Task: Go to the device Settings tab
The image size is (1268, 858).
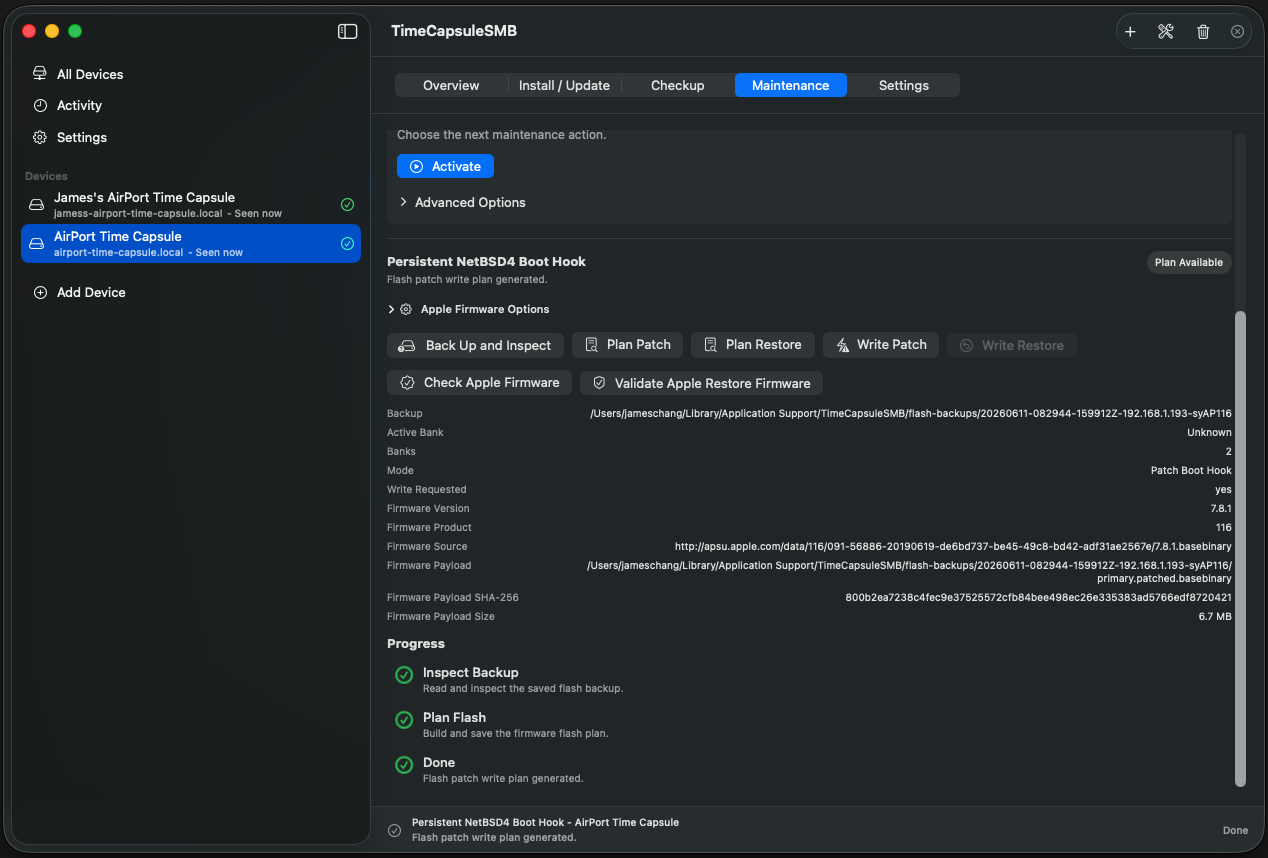Action: click(x=904, y=86)
